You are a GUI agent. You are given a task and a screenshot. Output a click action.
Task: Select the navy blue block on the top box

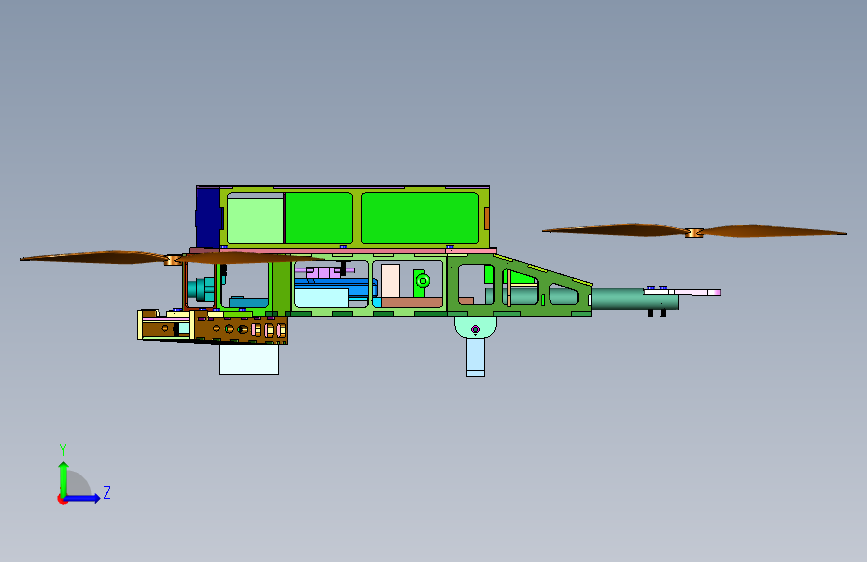pyautogui.click(x=208, y=217)
